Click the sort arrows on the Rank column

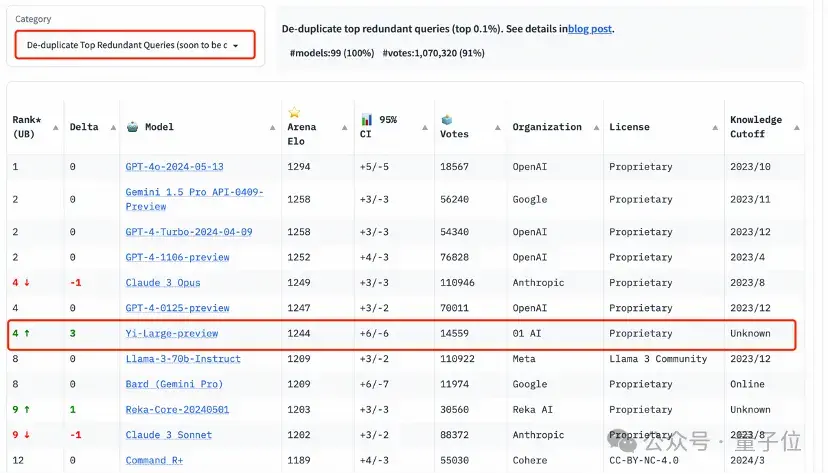pos(55,127)
